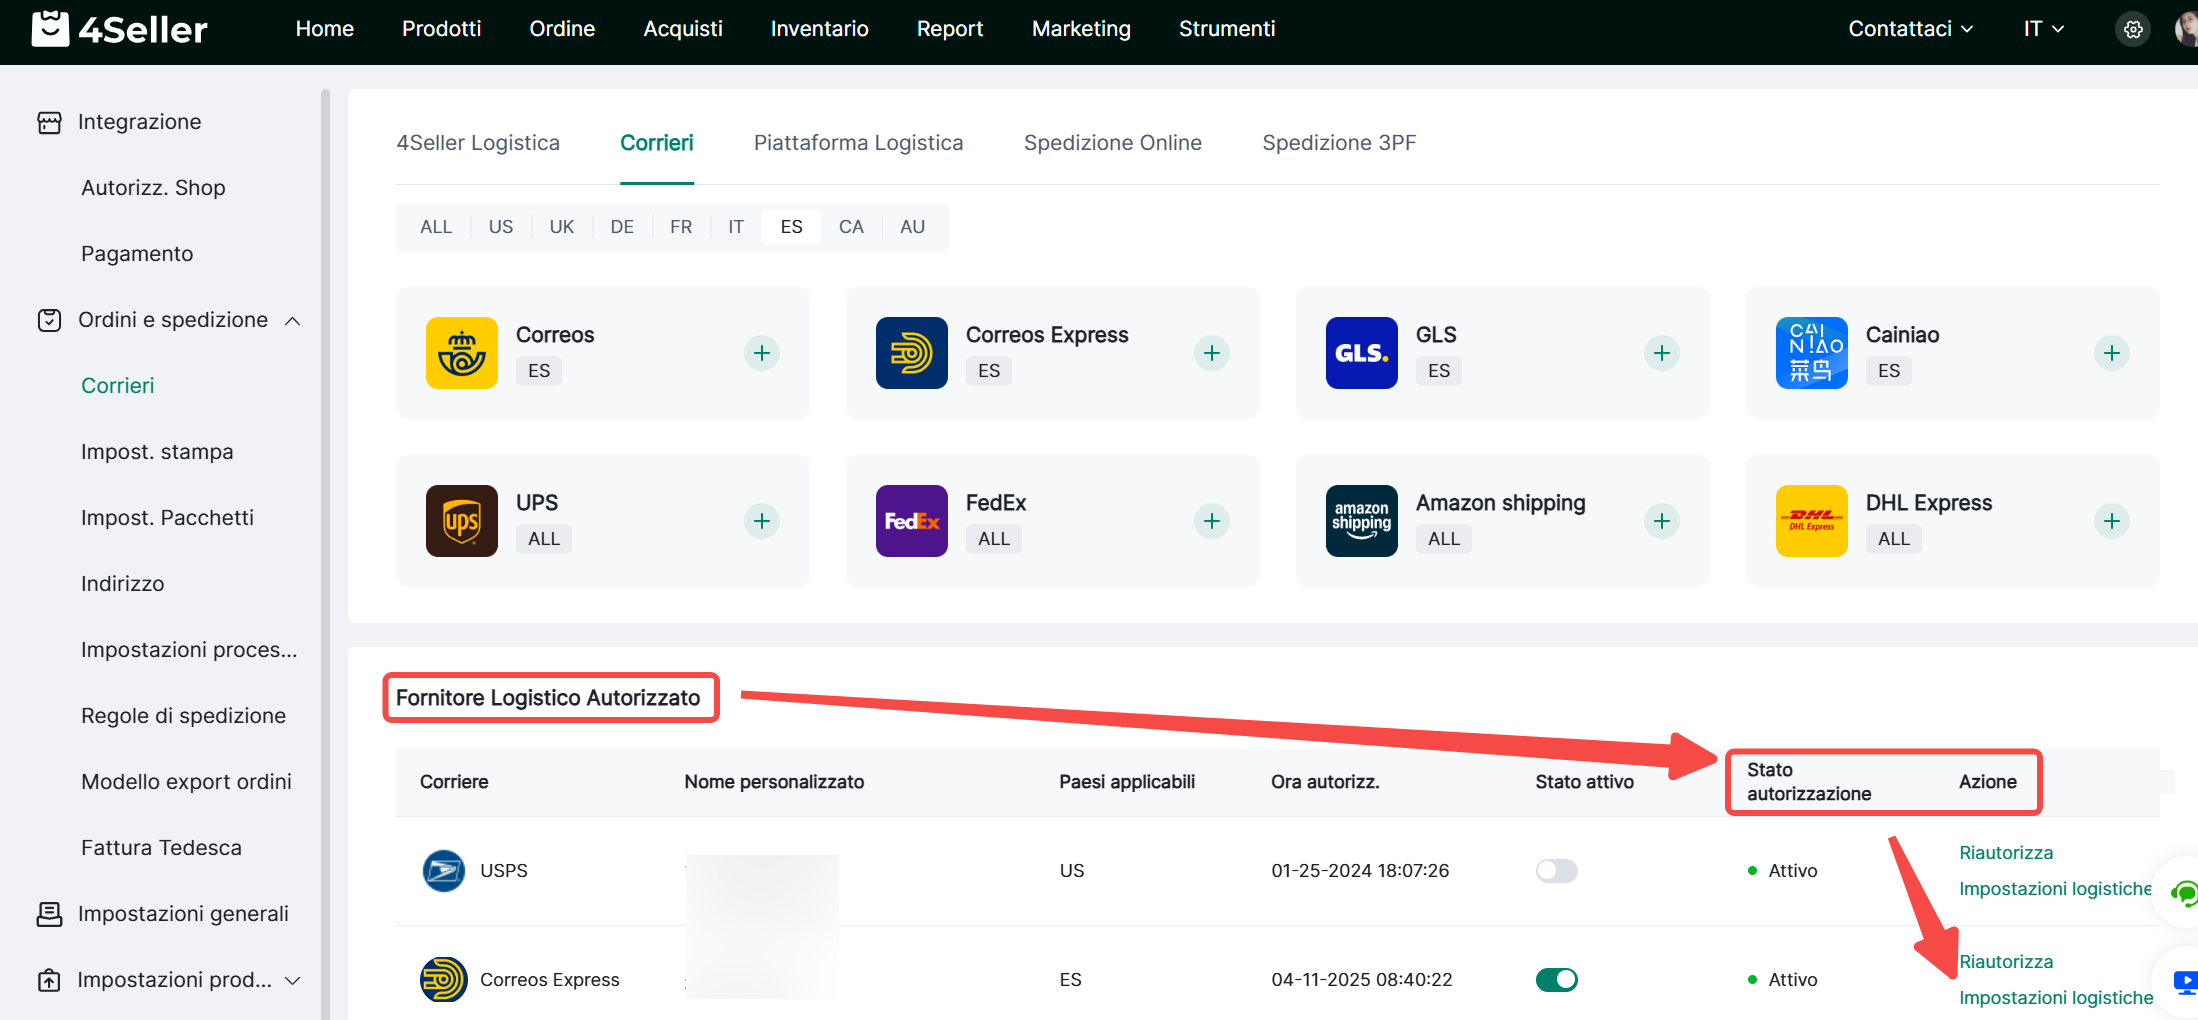The image size is (2198, 1020).
Task: Click the UPS carrier logo
Action: click(461, 521)
